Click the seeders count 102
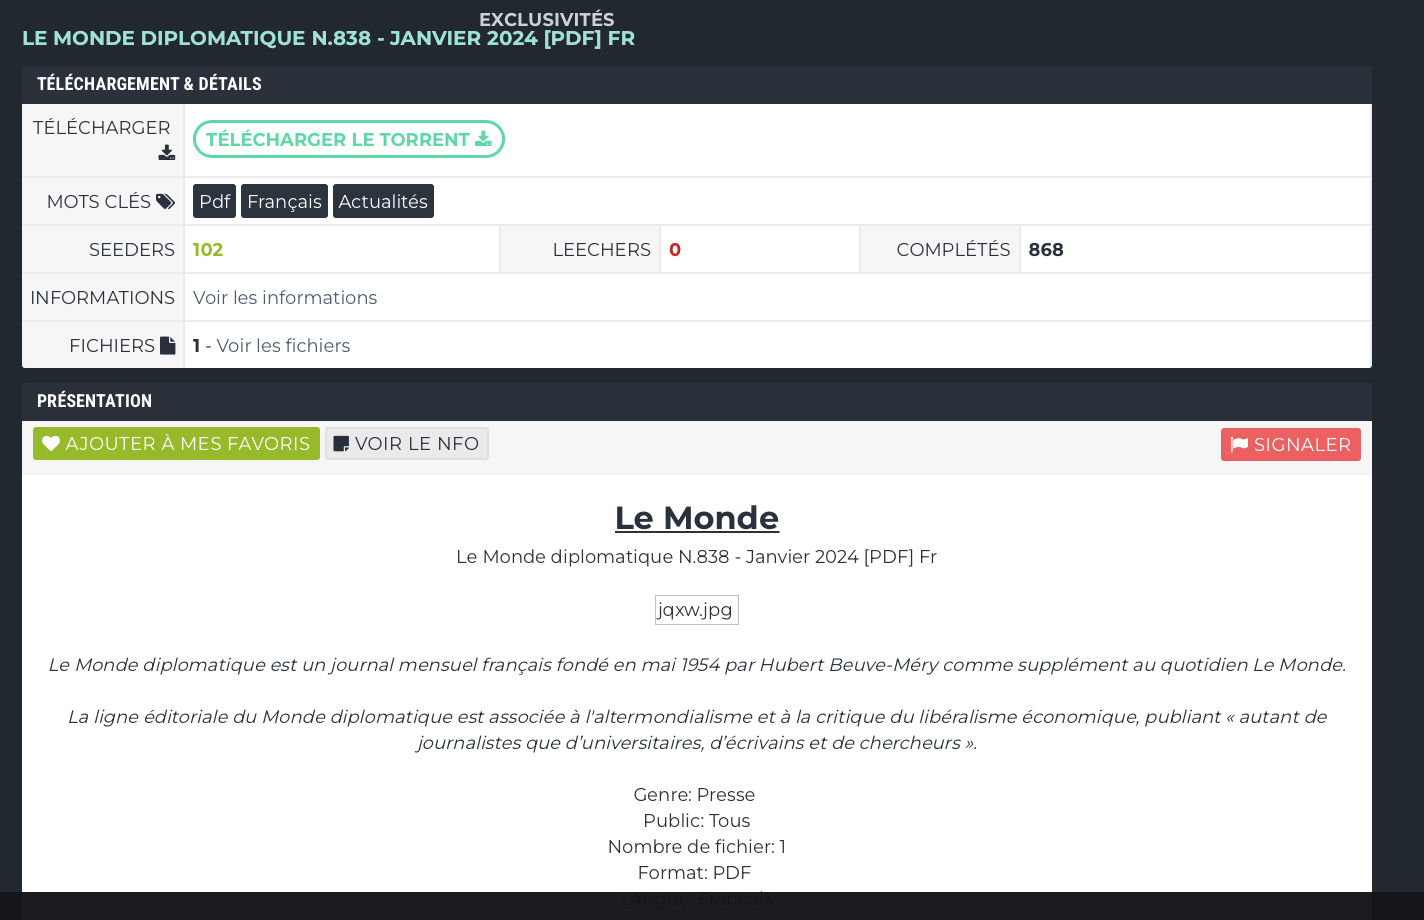Viewport: 1424px width, 920px height. point(208,249)
